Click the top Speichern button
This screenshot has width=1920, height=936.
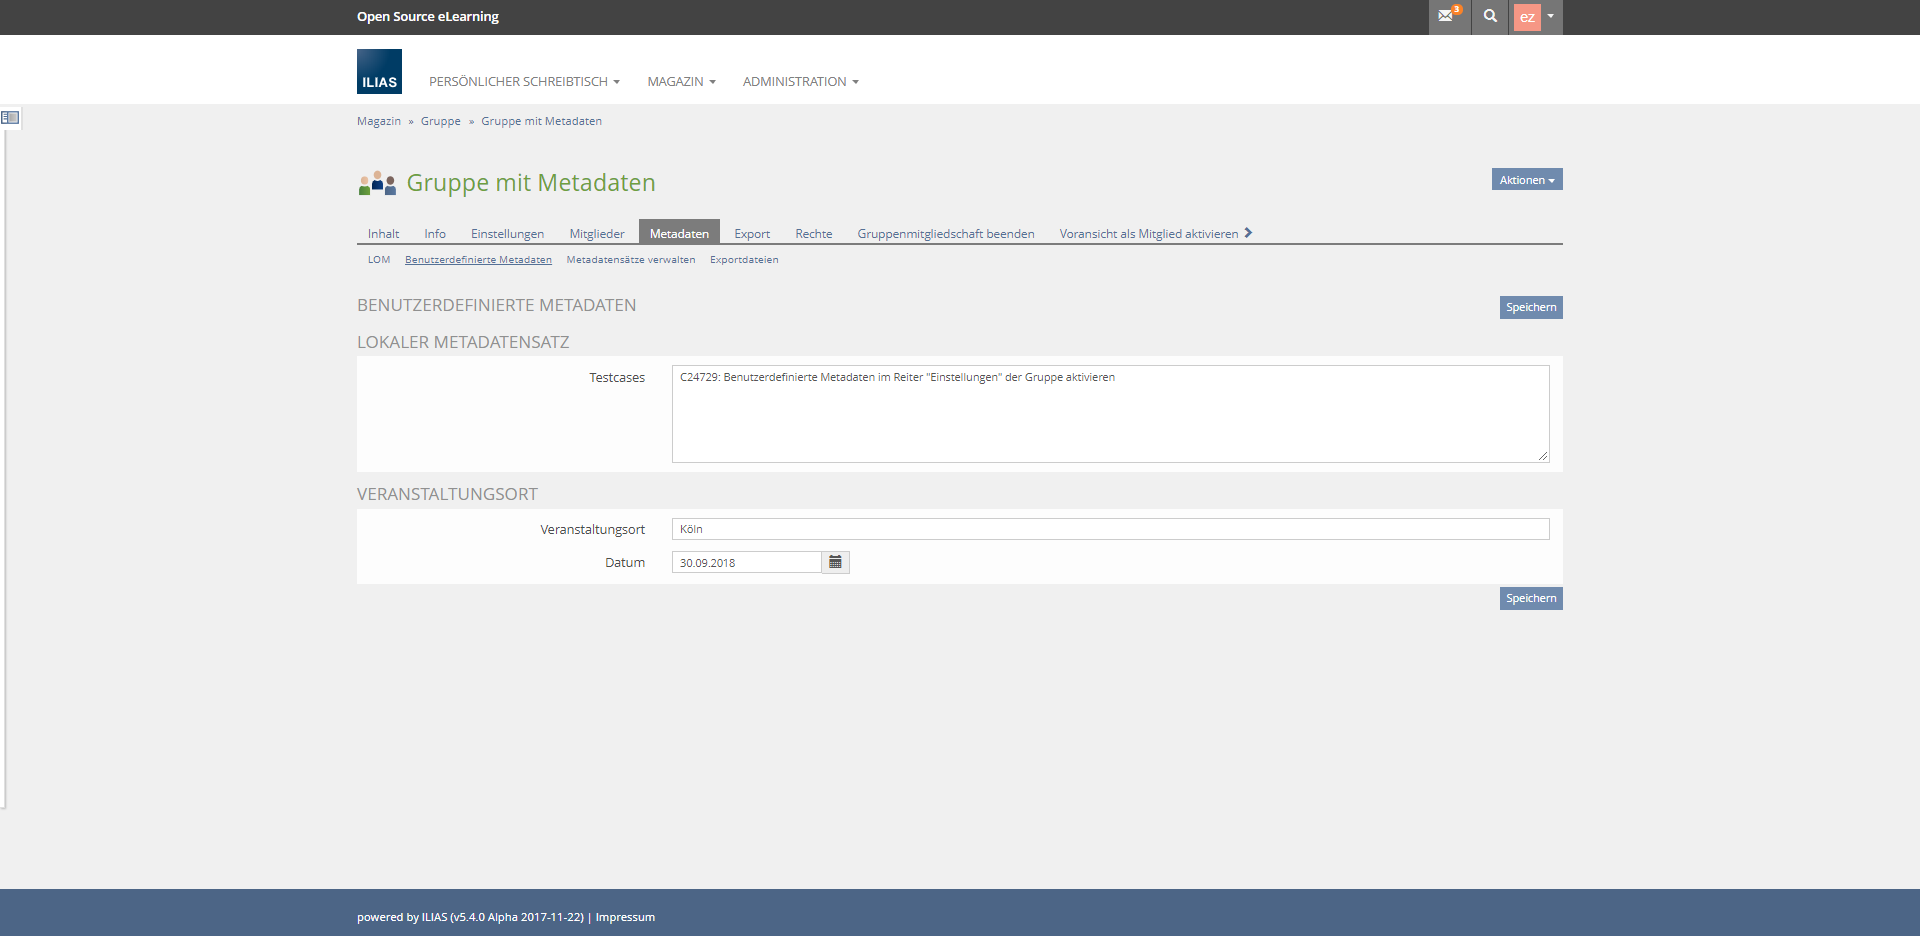(1530, 307)
